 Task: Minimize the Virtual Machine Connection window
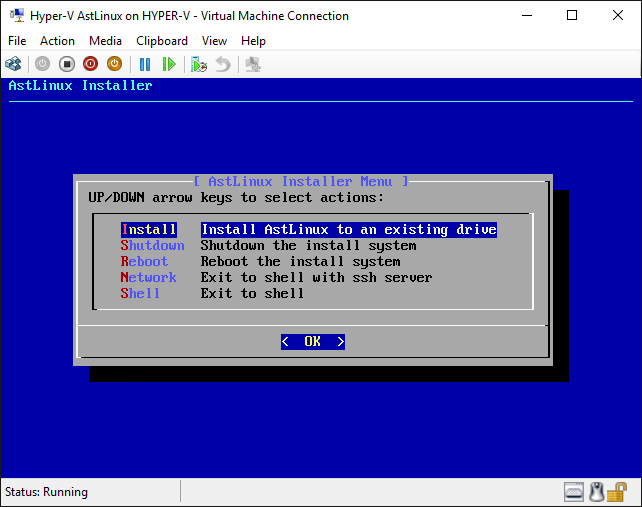[527, 16]
